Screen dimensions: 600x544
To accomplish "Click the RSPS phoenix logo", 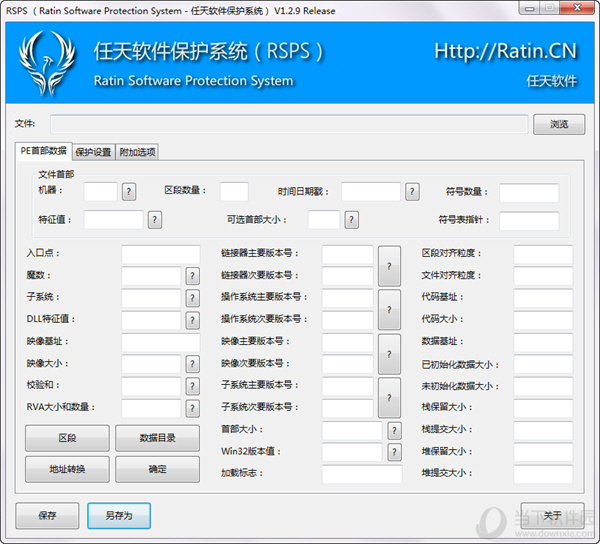I will point(47,63).
